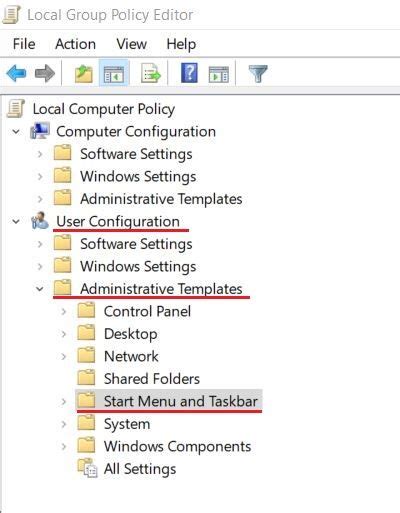Click the Up one level folder icon
The image size is (400, 513).
(x=83, y=73)
